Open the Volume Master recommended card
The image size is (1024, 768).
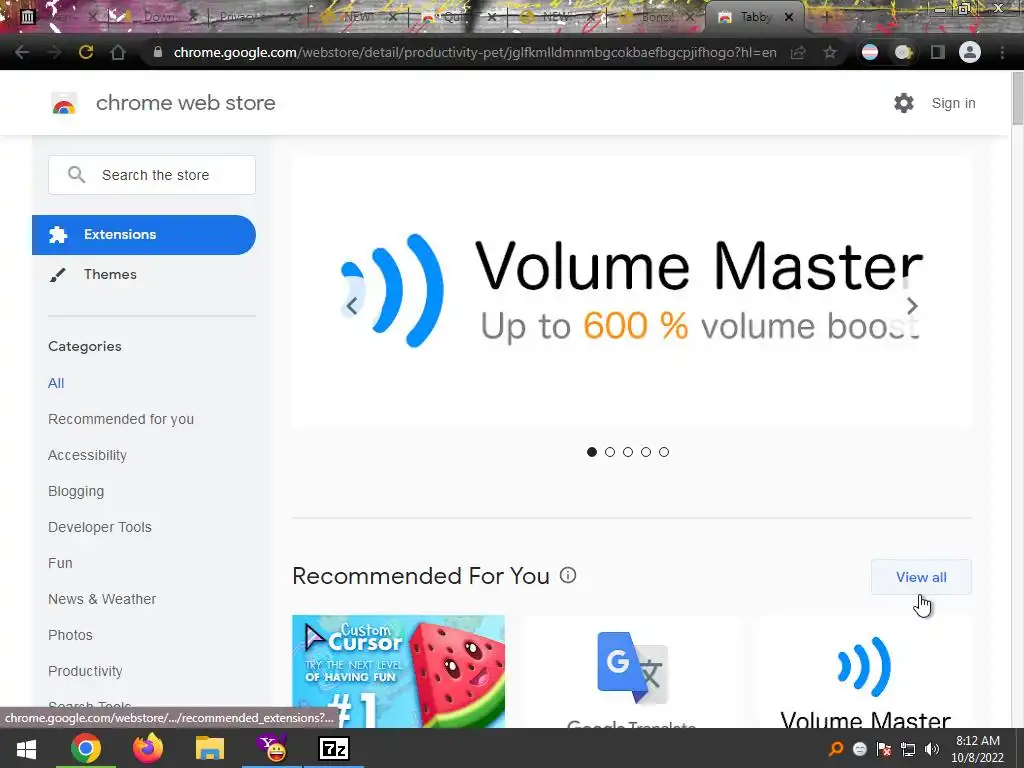pos(865,671)
